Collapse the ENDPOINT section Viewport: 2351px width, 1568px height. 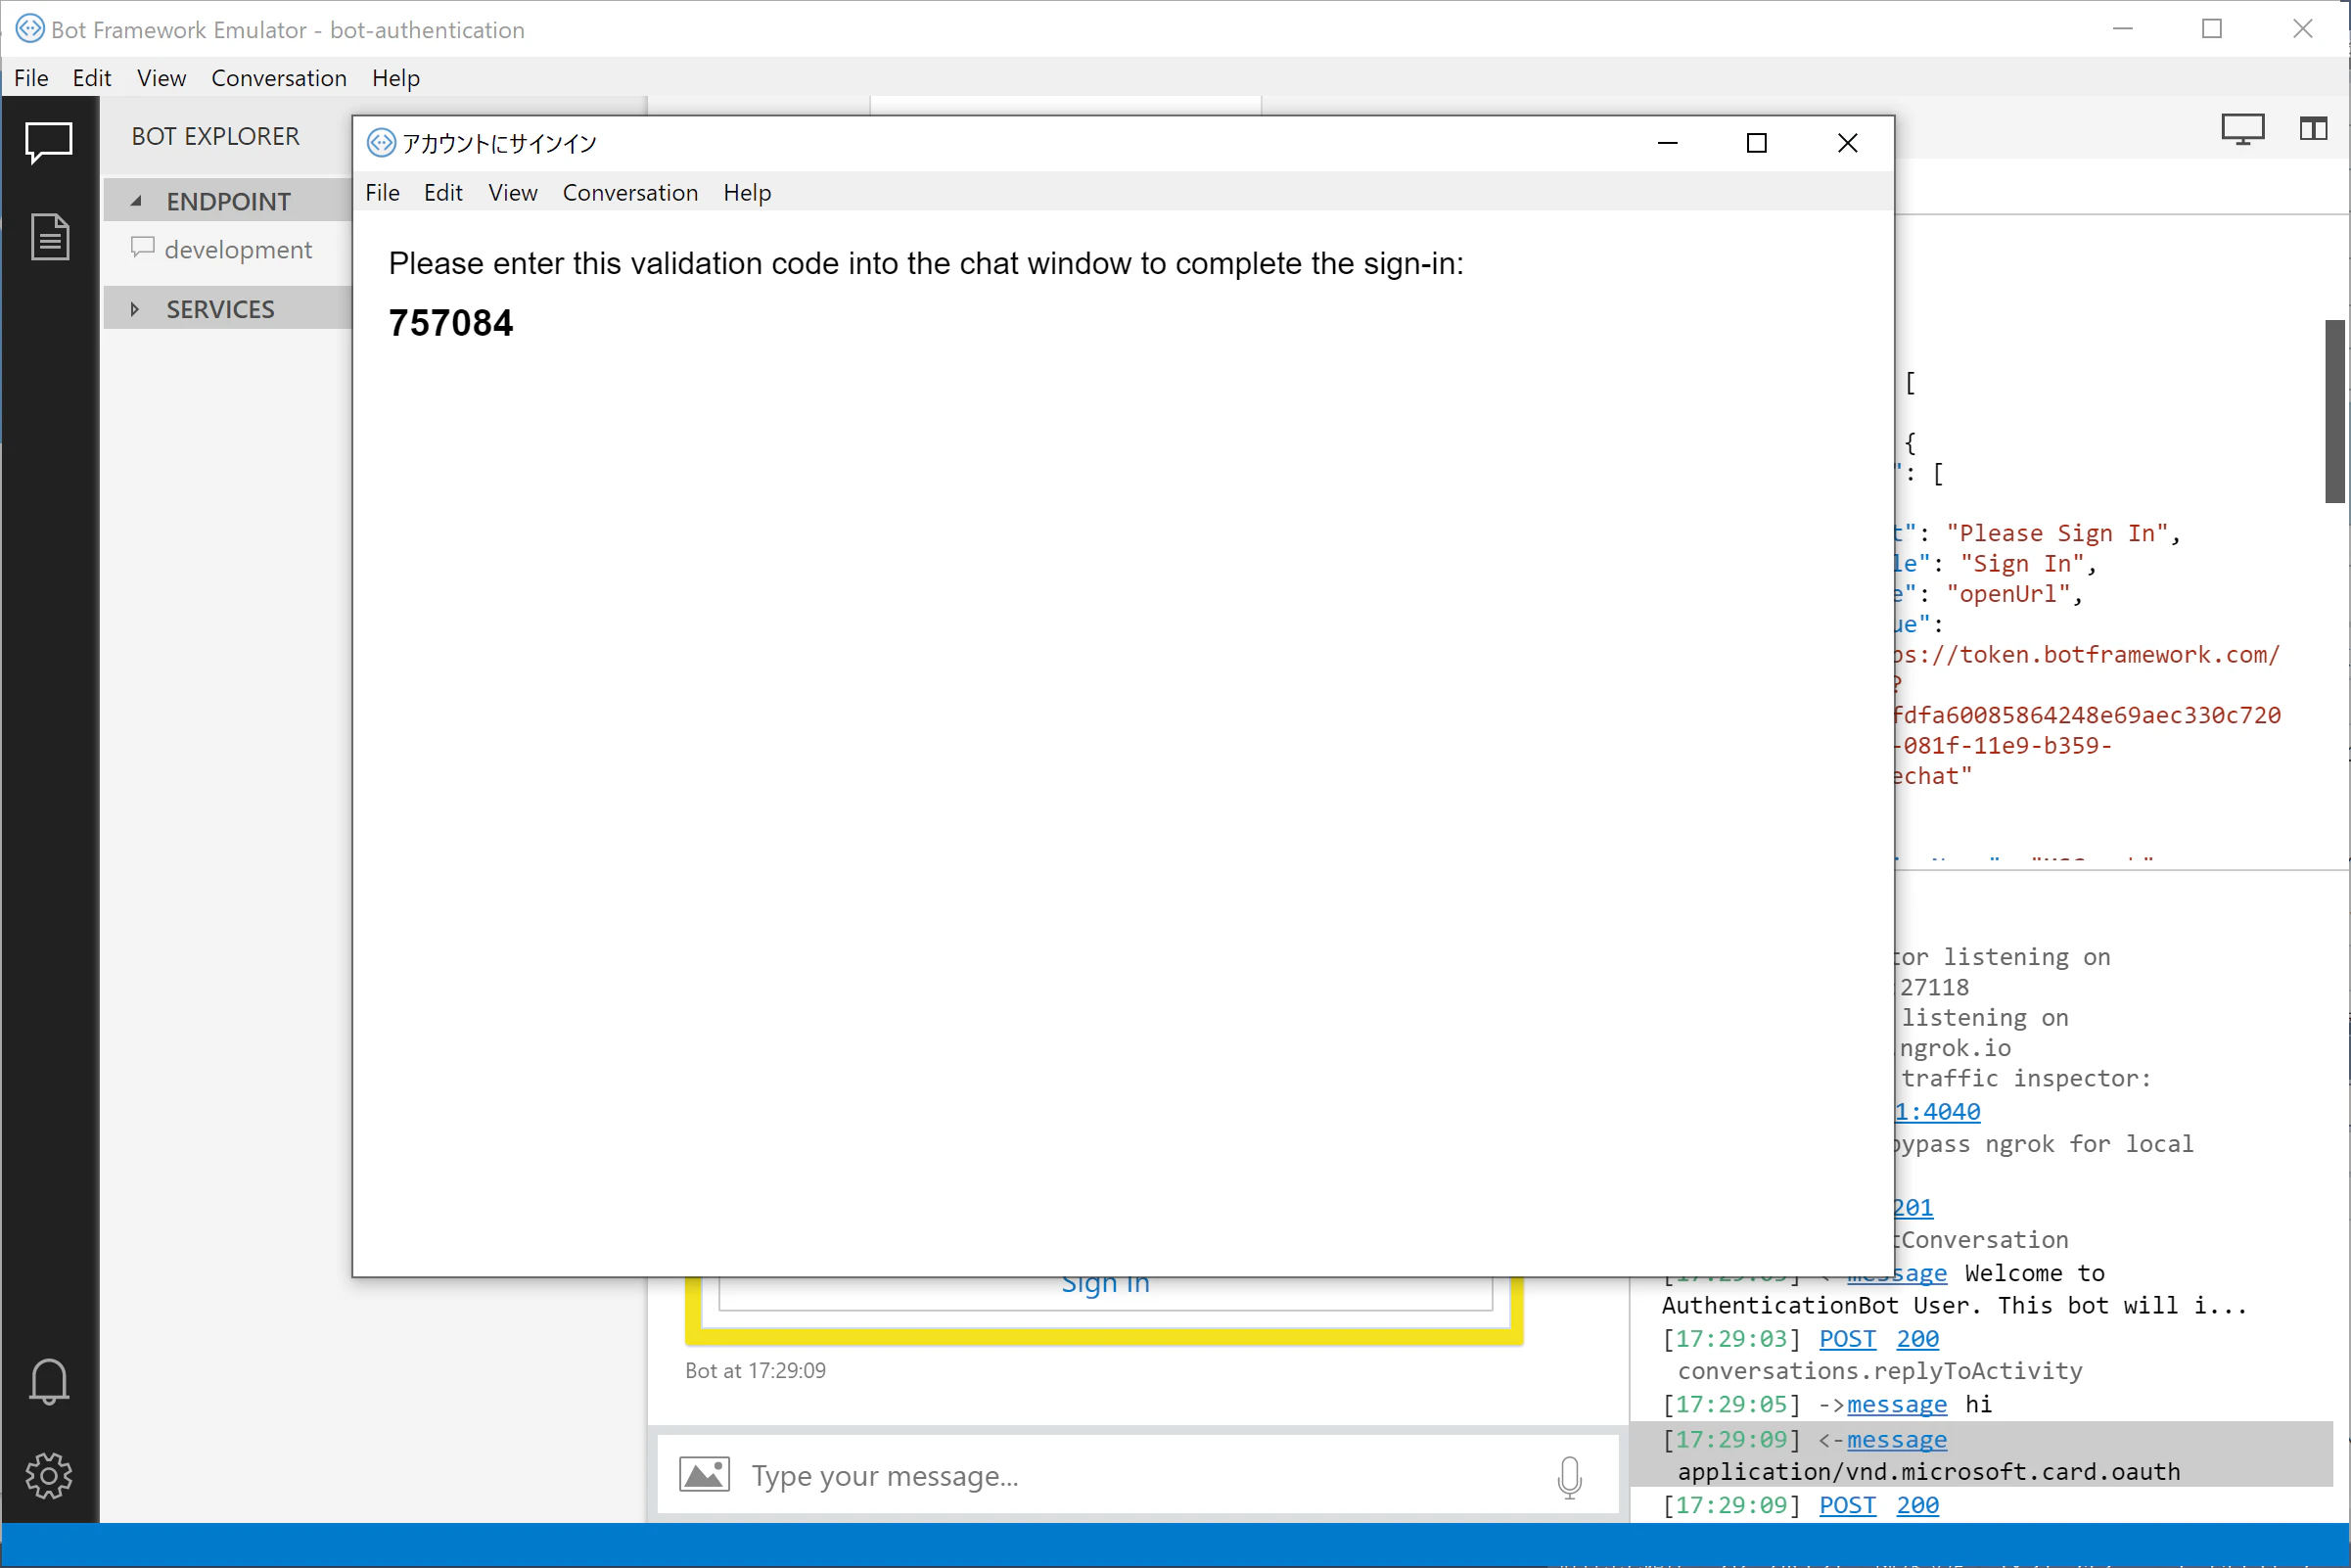(137, 201)
